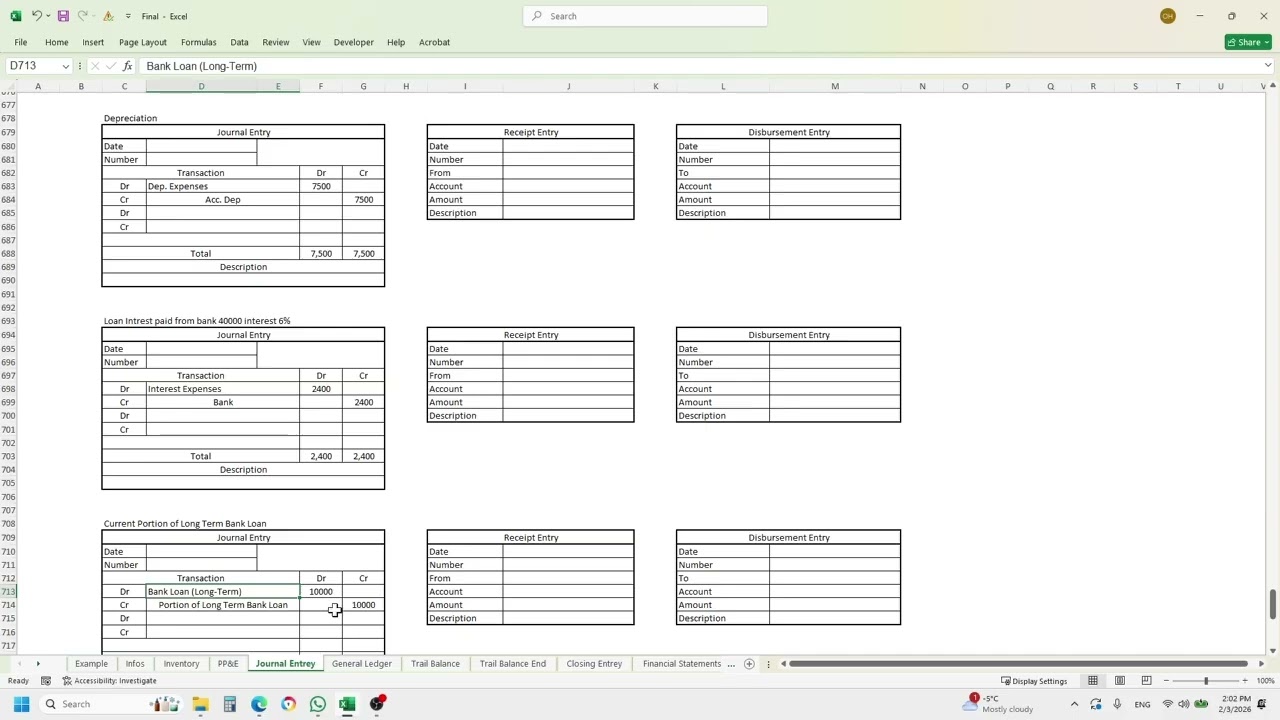
Task: Open Display Settings in status bar
Action: click(1035, 681)
